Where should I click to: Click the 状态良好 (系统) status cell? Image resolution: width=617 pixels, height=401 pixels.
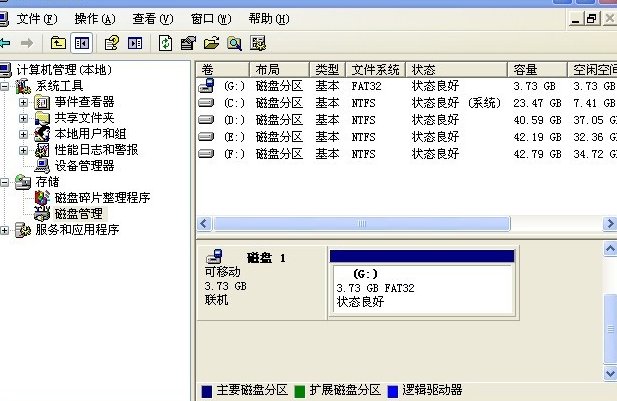(x=456, y=103)
